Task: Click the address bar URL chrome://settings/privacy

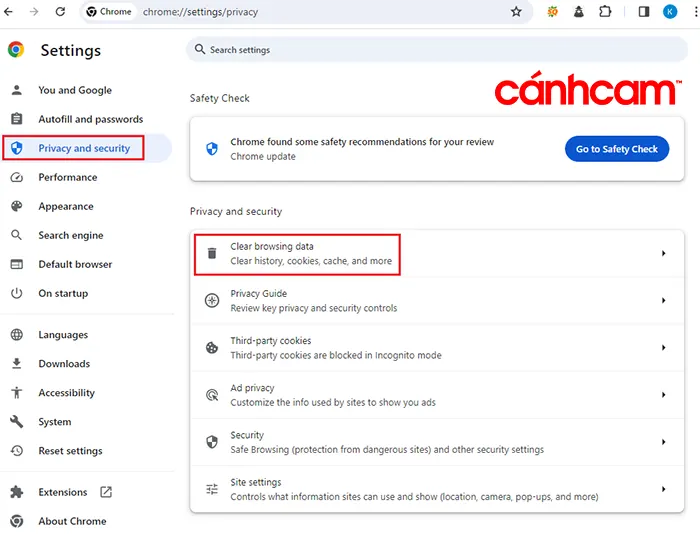Action: click(200, 12)
